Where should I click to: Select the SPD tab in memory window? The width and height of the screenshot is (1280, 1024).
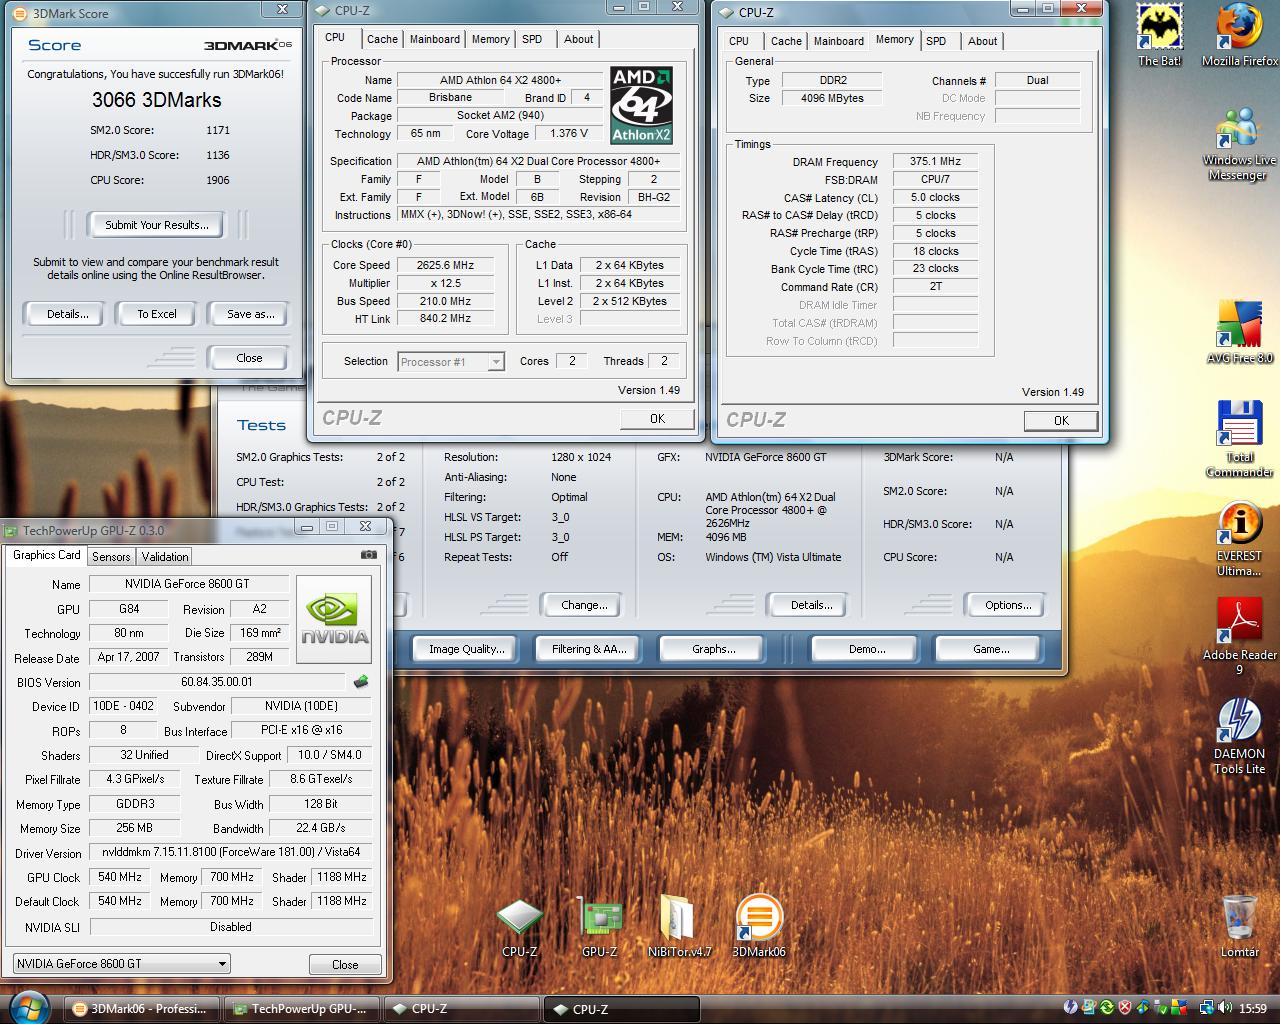pos(936,41)
